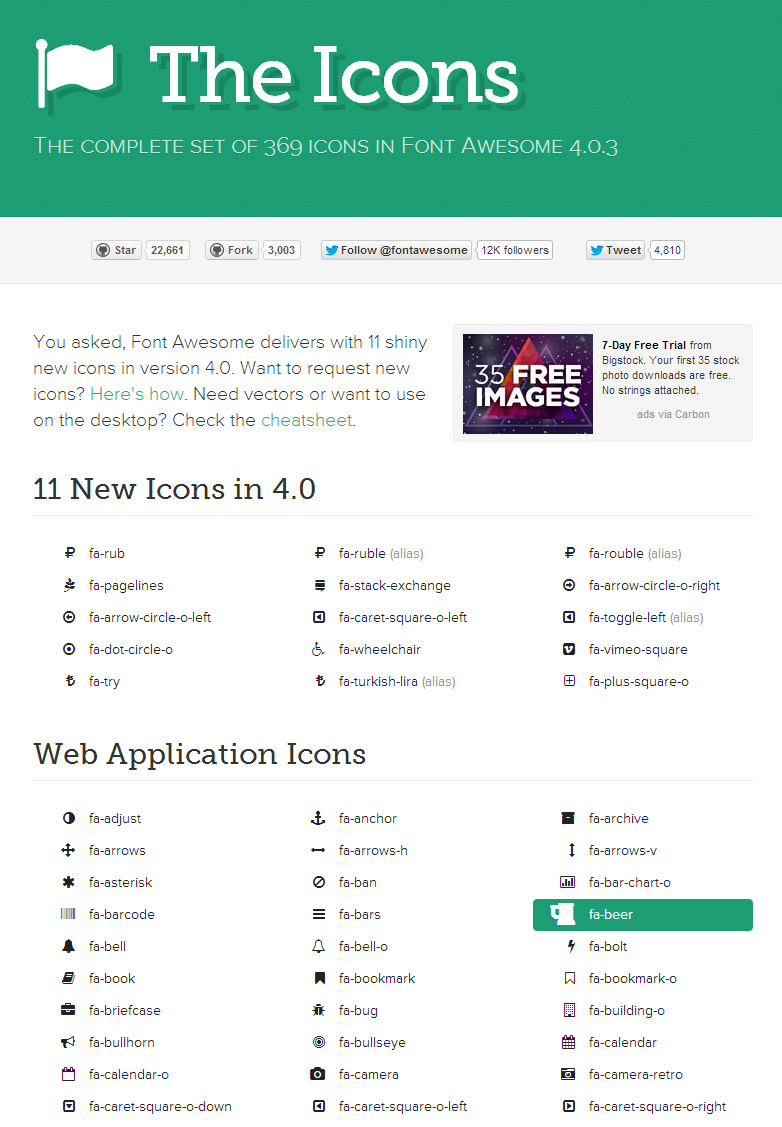Click the fa-bookmark solid icon
Screen dimensions: 782x1127
click(321, 978)
